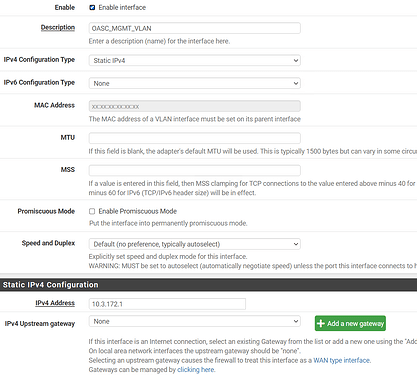This screenshot has height=375, width=417.
Task: Uncheck the Enable interface checkbox
Action: click(x=92, y=7)
